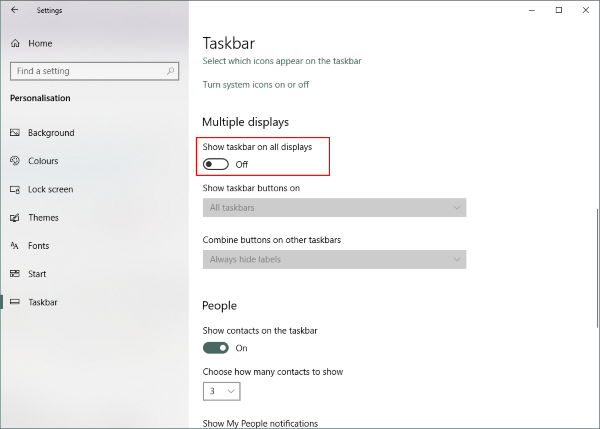Select the Background picture icon
This screenshot has height=429, width=600.
pos(15,133)
